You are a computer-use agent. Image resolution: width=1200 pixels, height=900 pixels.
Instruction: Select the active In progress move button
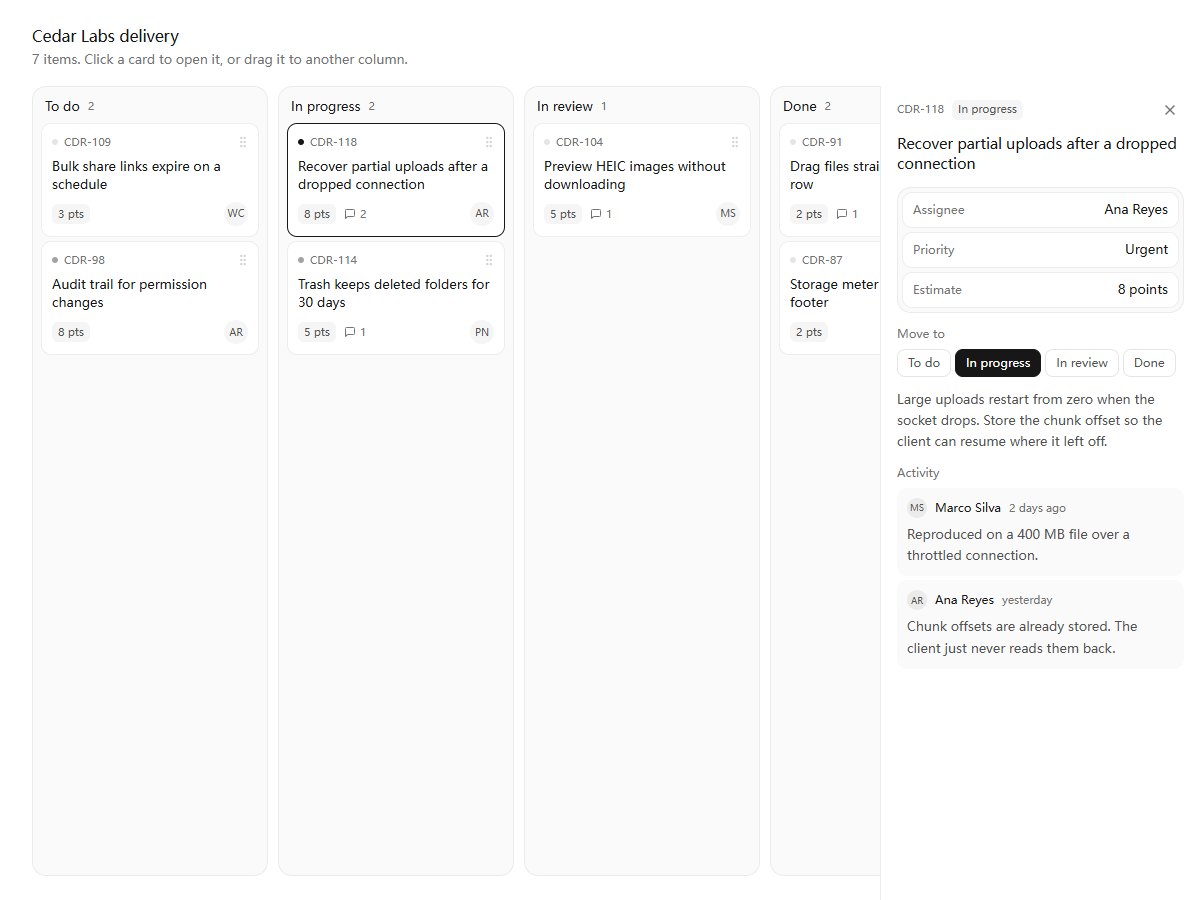tap(998, 363)
